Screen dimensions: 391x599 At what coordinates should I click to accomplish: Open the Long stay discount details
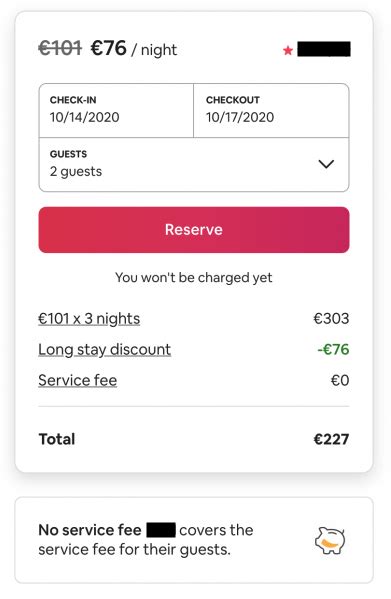click(x=104, y=350)
